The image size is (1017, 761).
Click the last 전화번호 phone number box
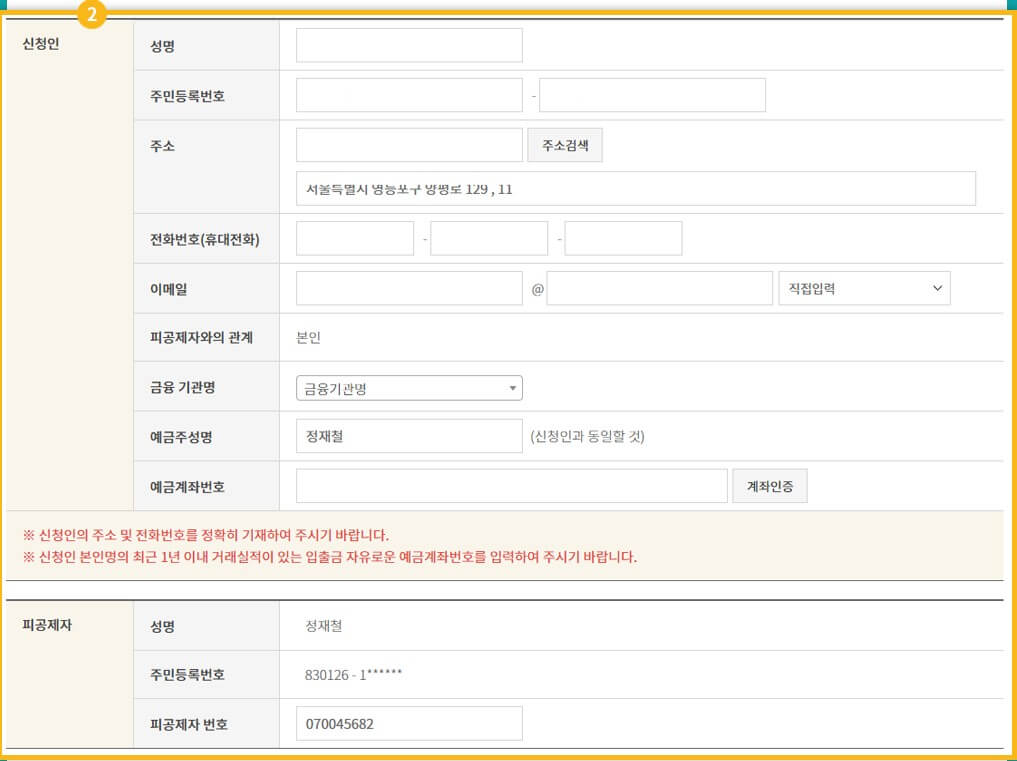623,239
